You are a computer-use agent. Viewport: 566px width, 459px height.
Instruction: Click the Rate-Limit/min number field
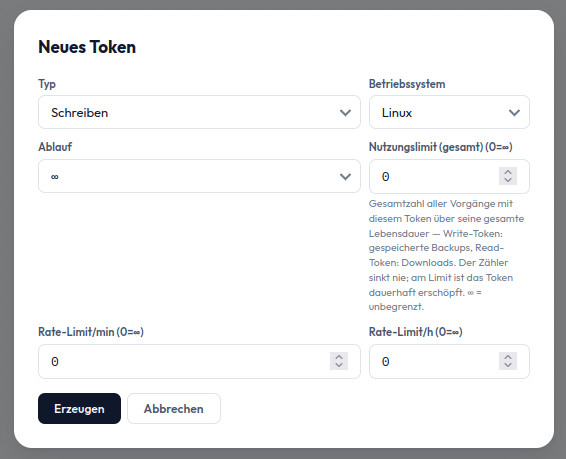pyautogui.click(x=199, y=362)
